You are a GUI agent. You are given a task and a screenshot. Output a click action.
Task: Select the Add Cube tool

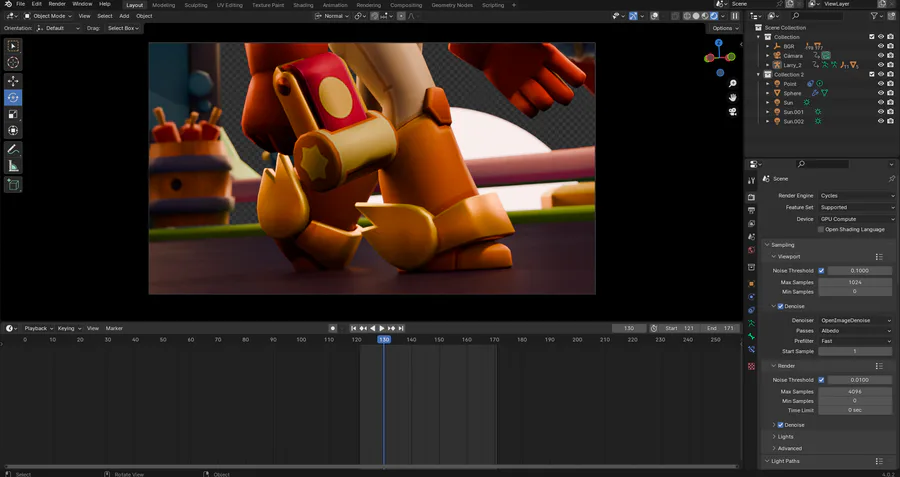tap(13, 185)
